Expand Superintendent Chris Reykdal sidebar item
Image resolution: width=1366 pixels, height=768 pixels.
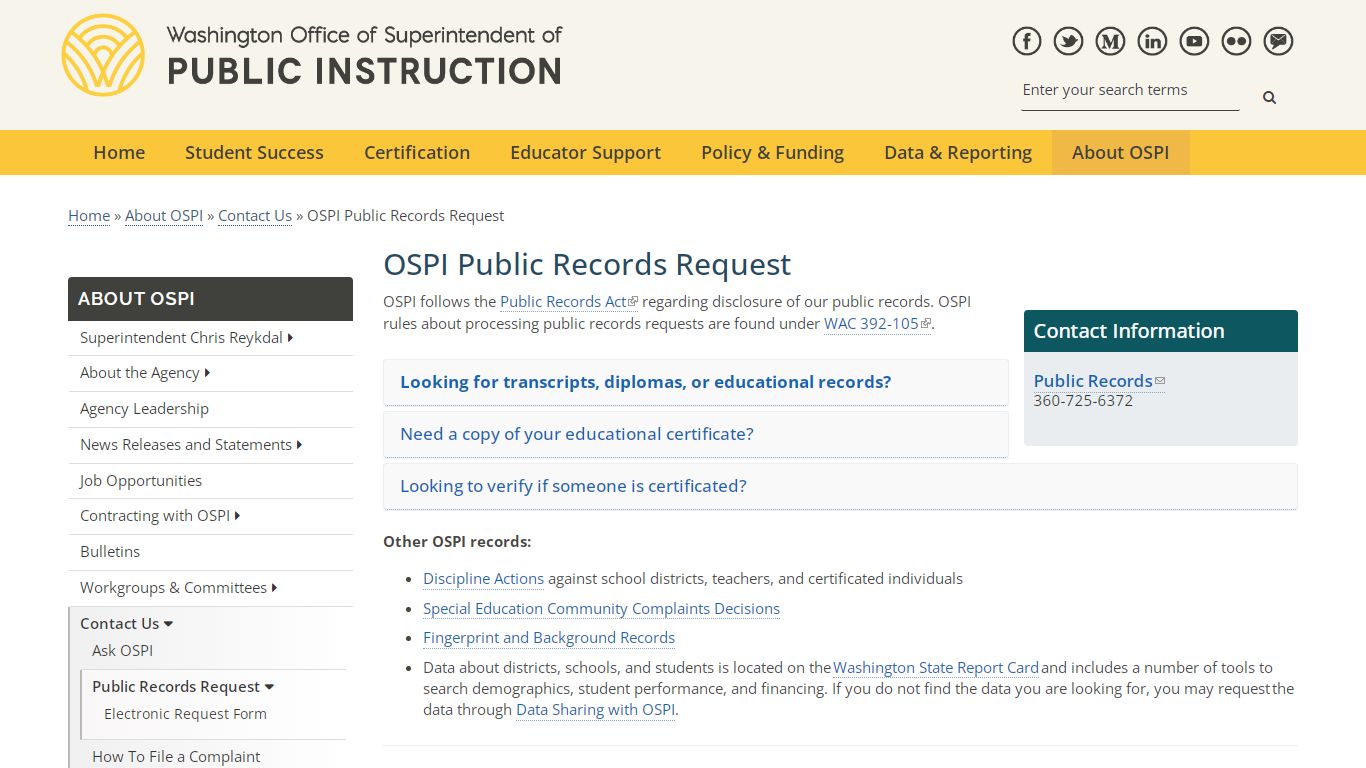pos(210,338)
